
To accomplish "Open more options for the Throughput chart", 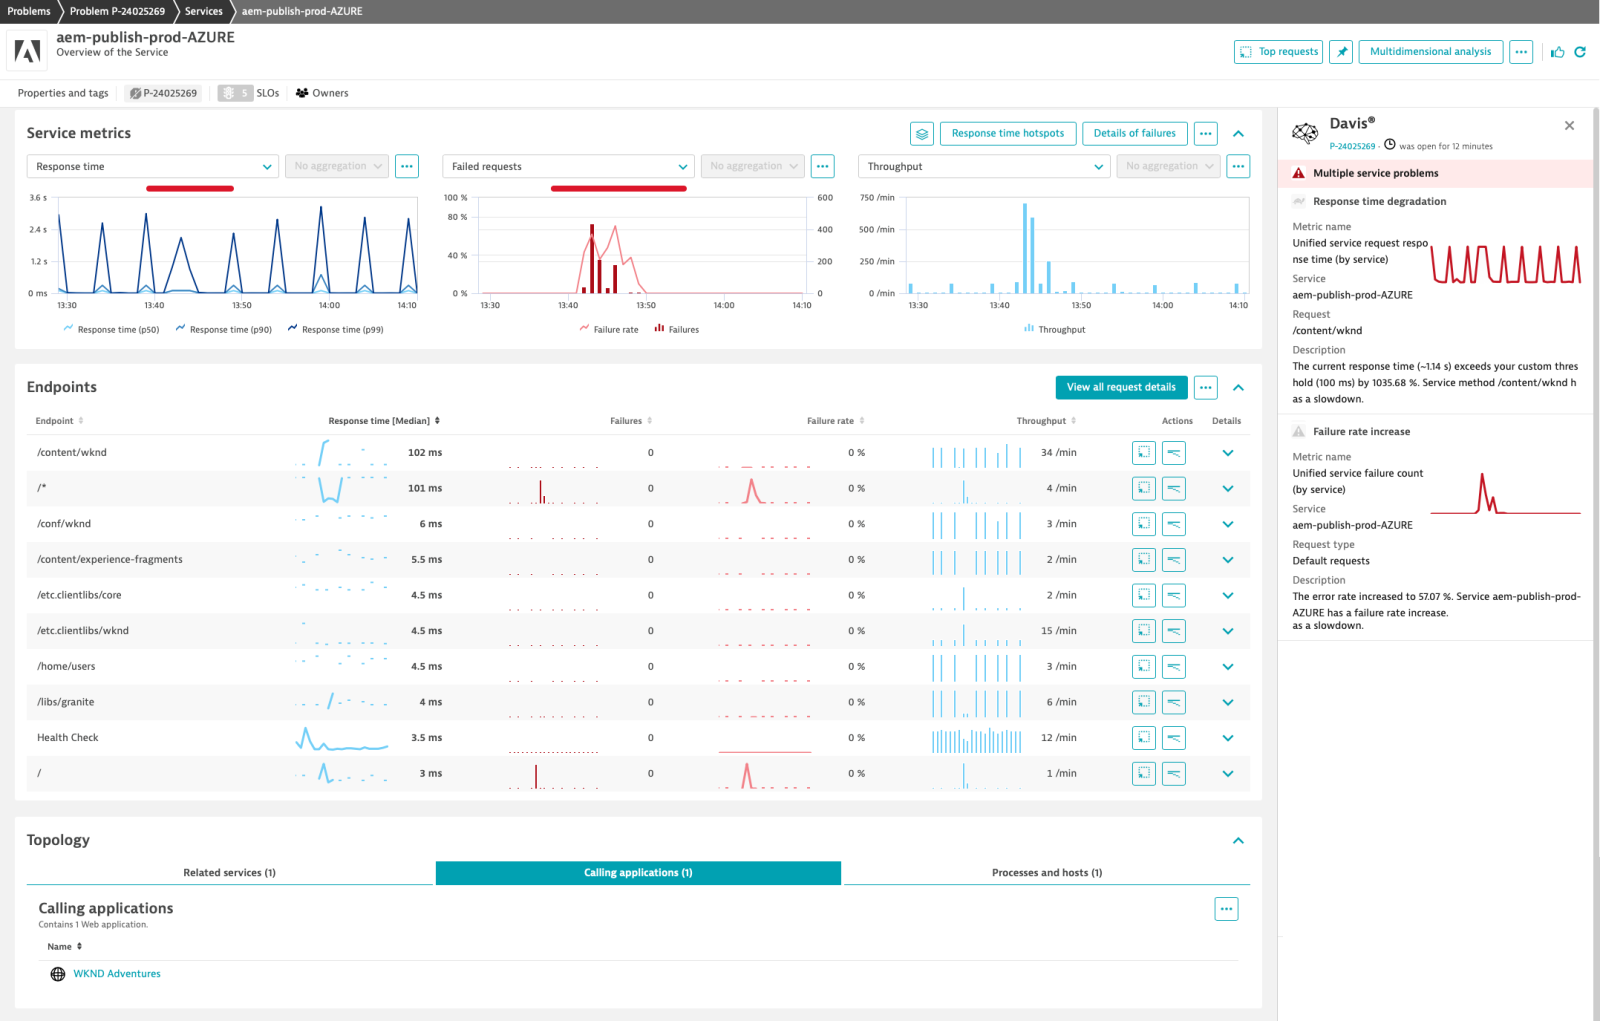I will coord(1238,166).
